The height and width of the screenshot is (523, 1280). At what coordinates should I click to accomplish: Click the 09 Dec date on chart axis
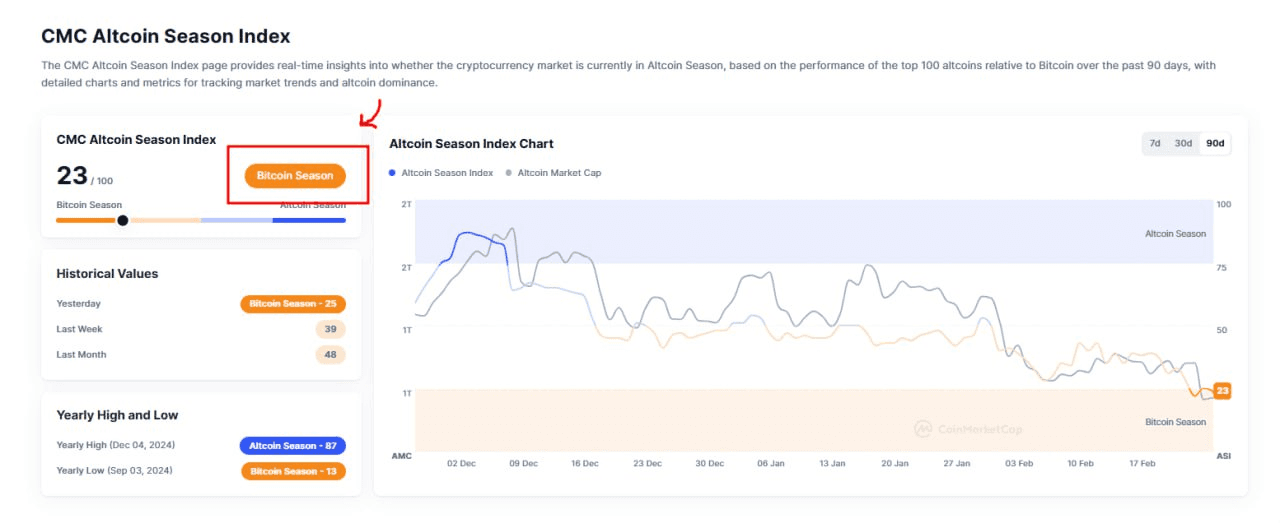tap(523, 464)
